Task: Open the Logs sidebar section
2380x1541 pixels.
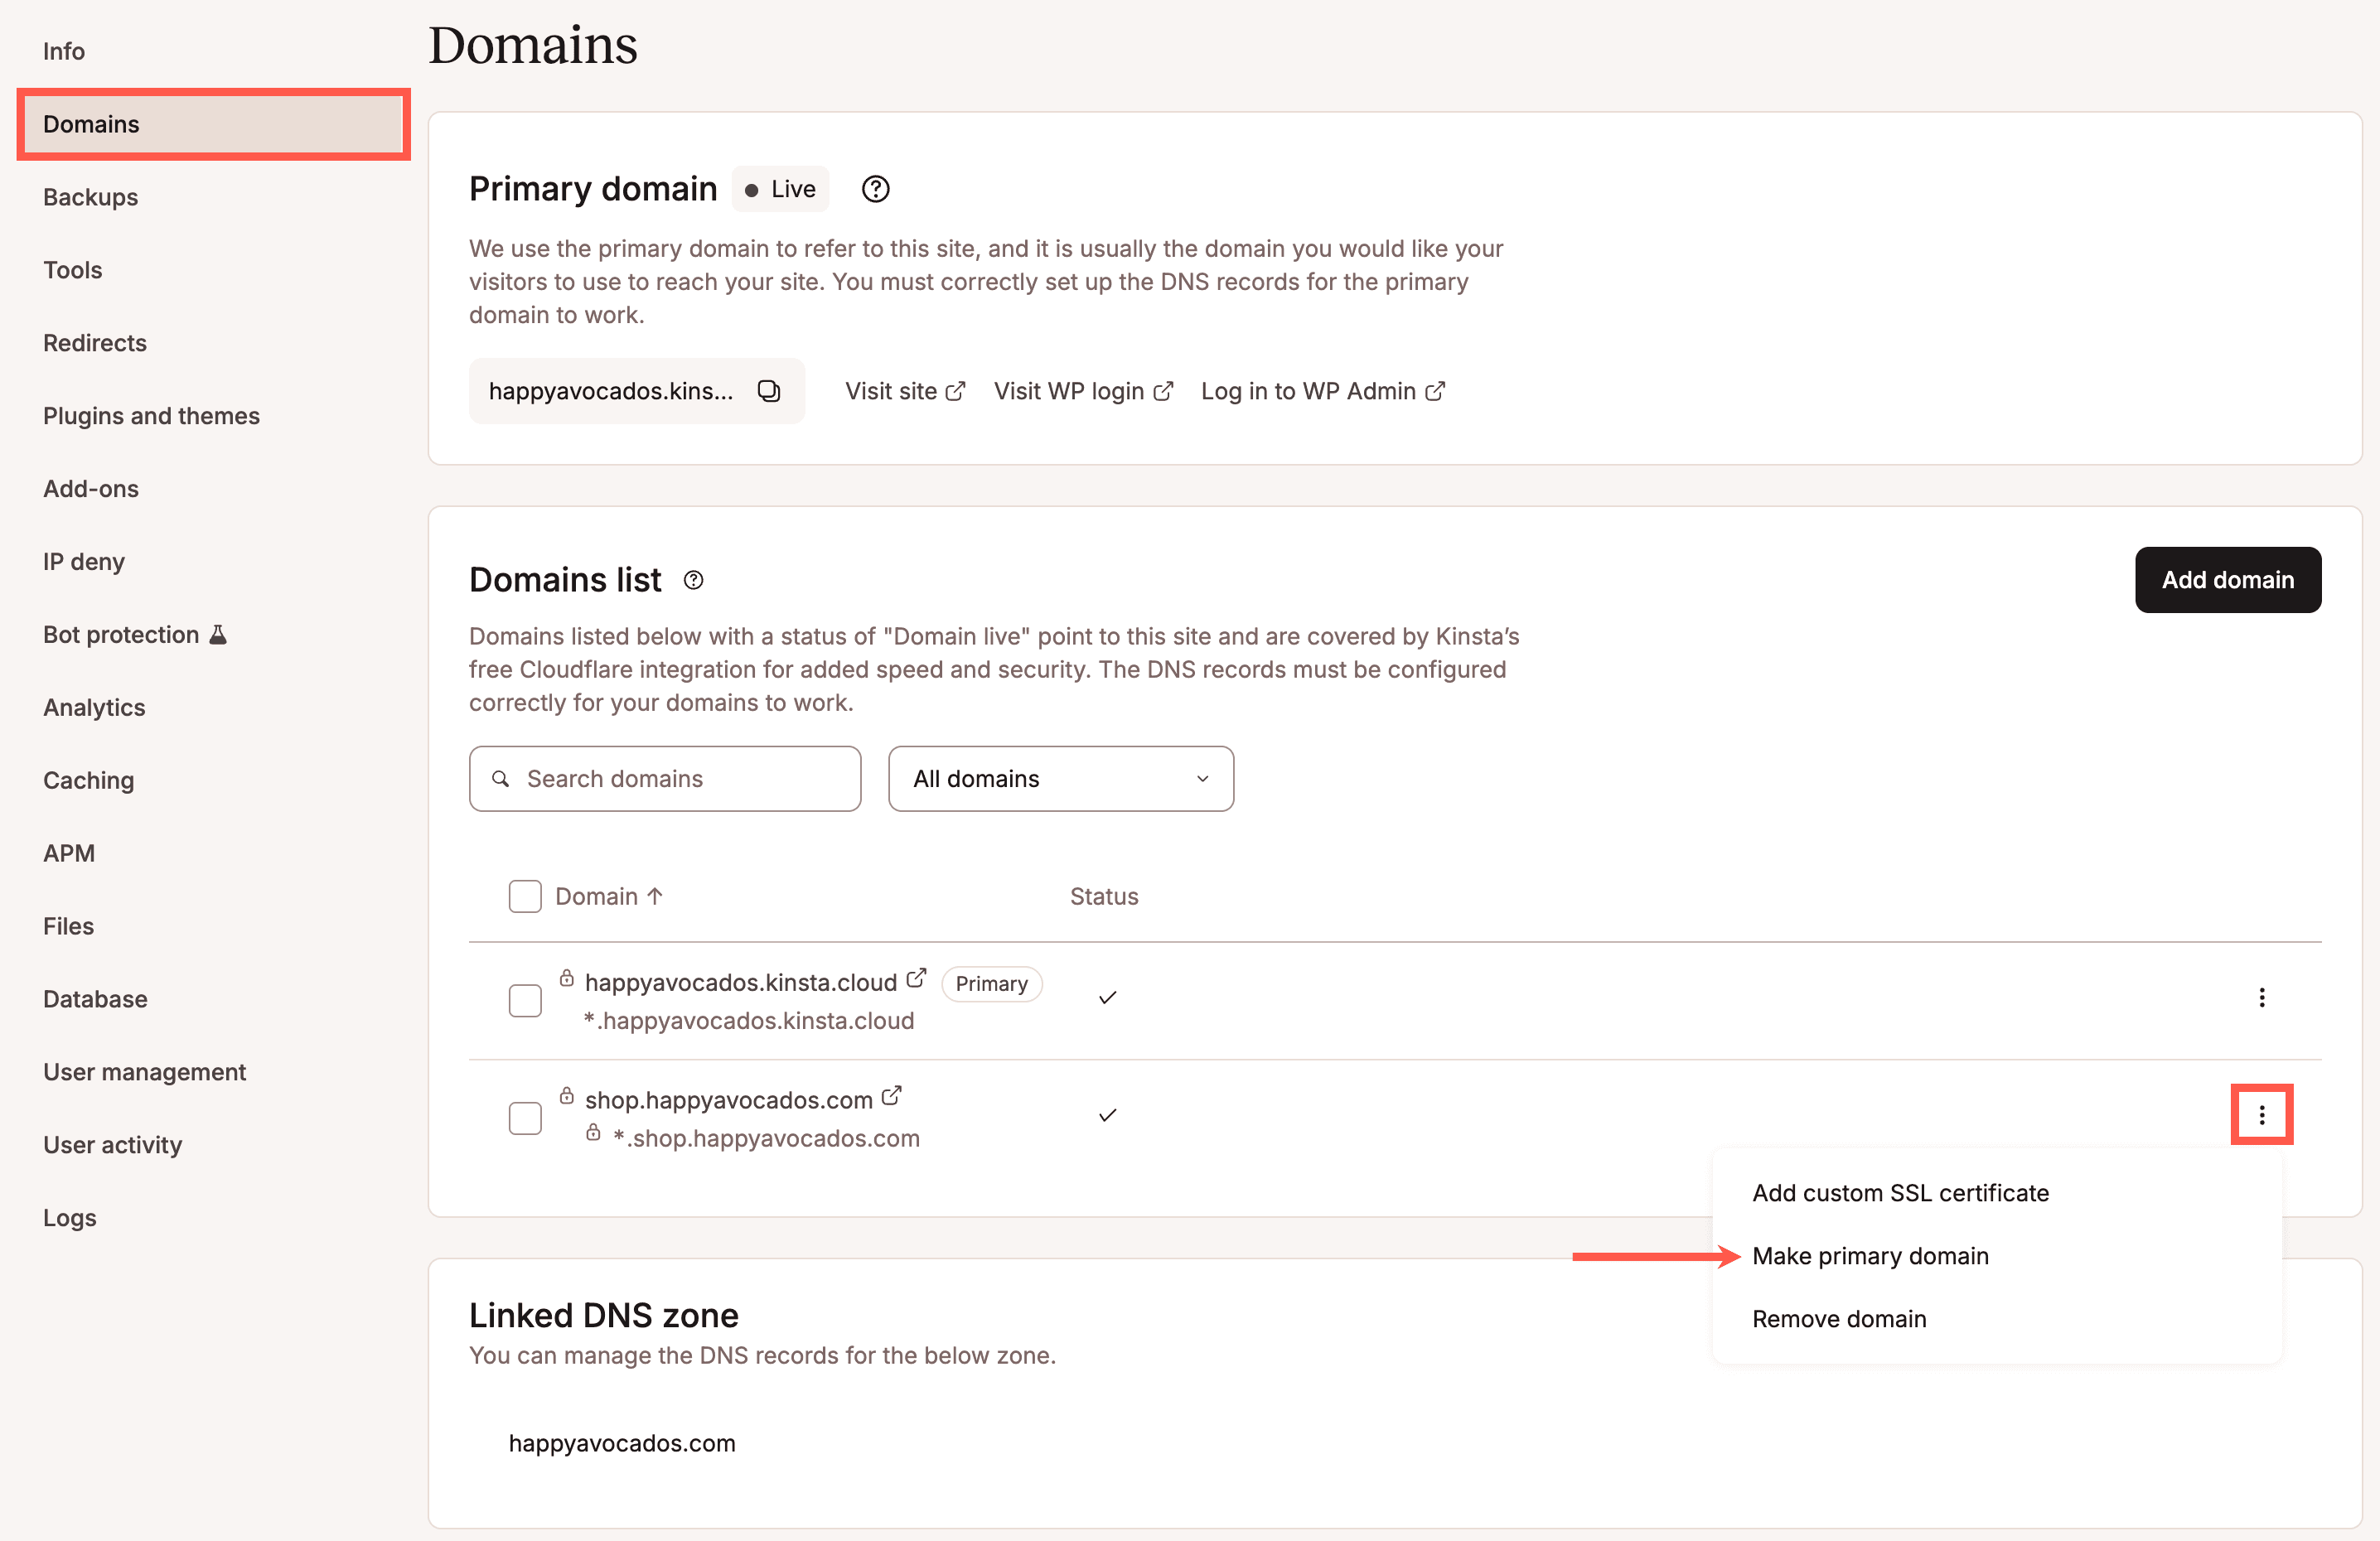Action: (x=70, y=1218)
